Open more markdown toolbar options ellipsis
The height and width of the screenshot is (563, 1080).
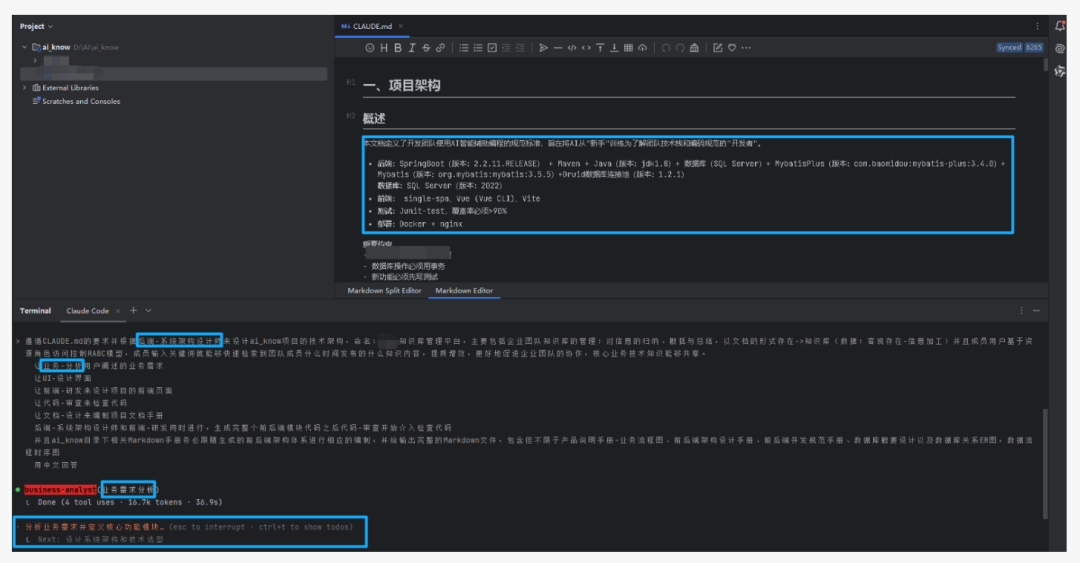coord(746,48)
